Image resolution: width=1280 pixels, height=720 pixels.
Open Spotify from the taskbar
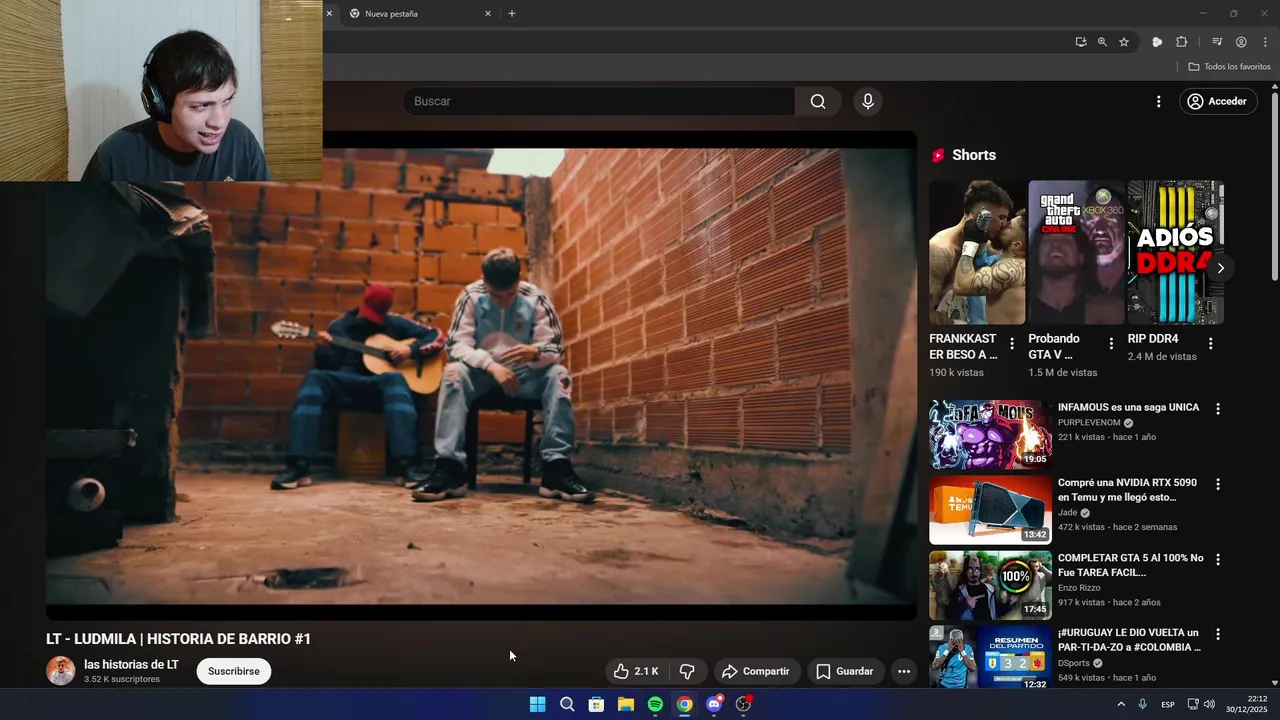(x=655, y=704)
